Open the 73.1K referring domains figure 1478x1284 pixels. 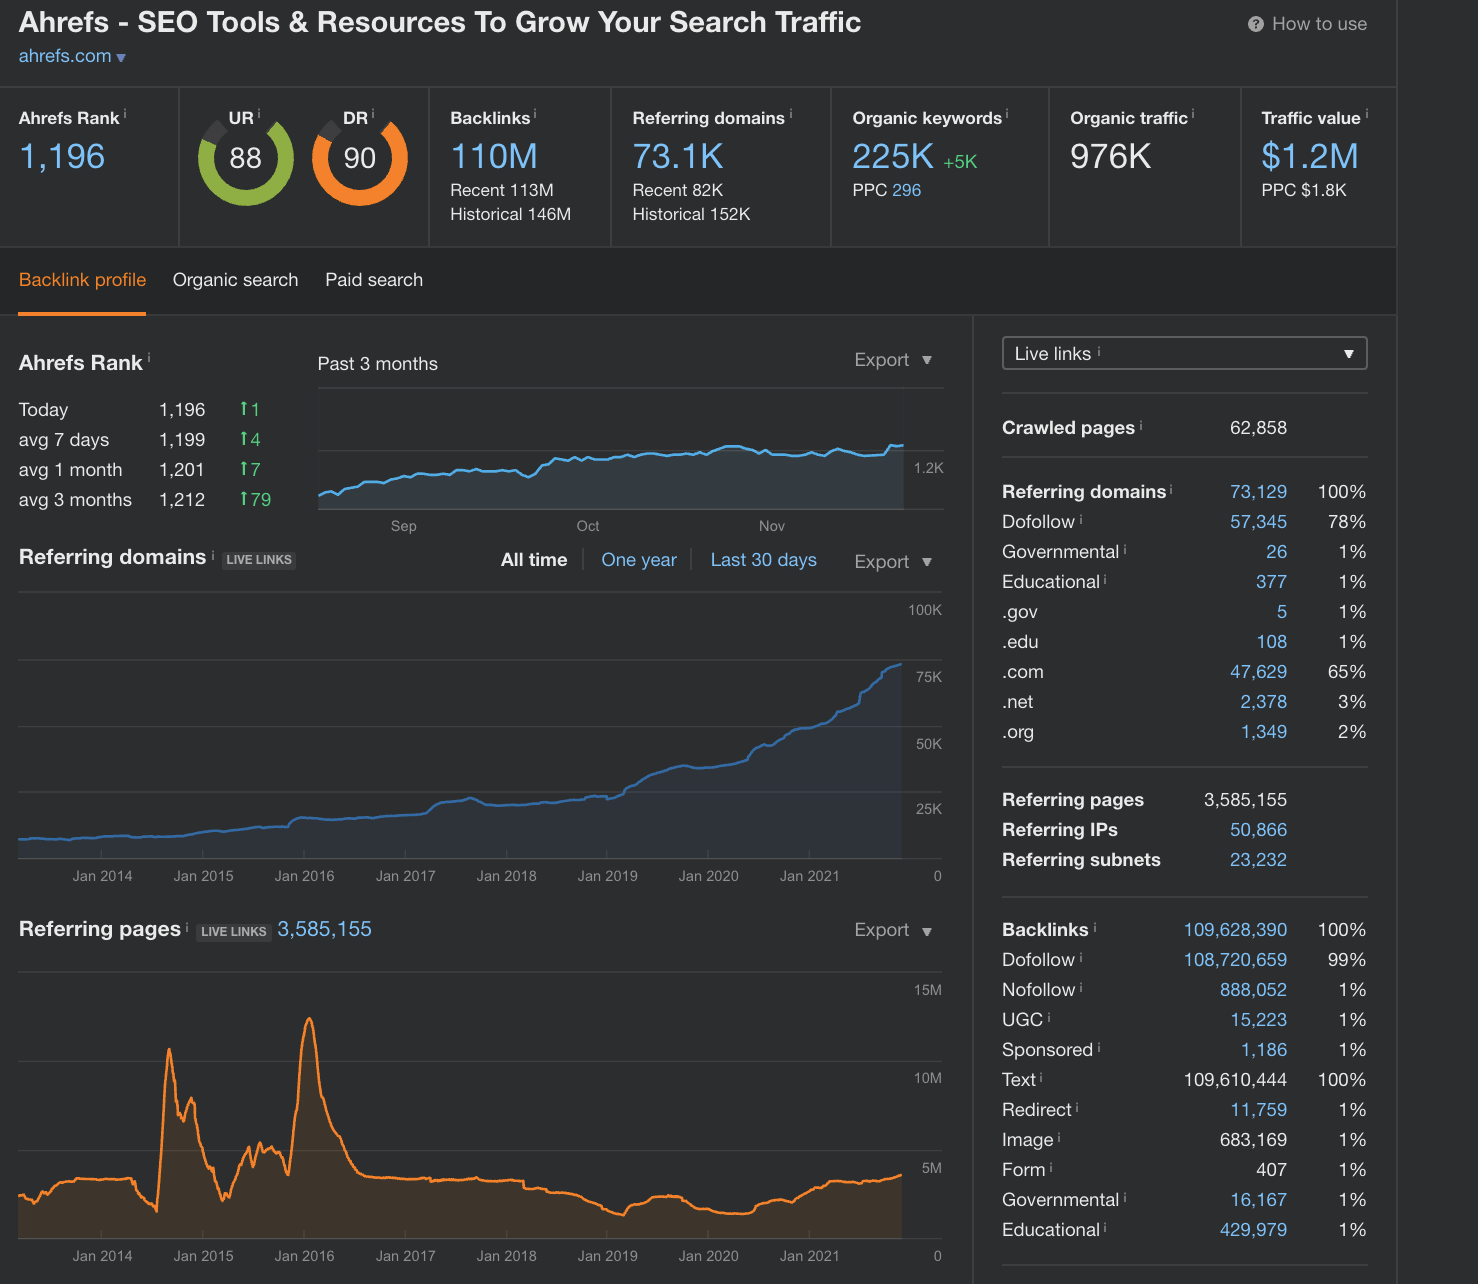pyautogui.click(x=678, y=156)
